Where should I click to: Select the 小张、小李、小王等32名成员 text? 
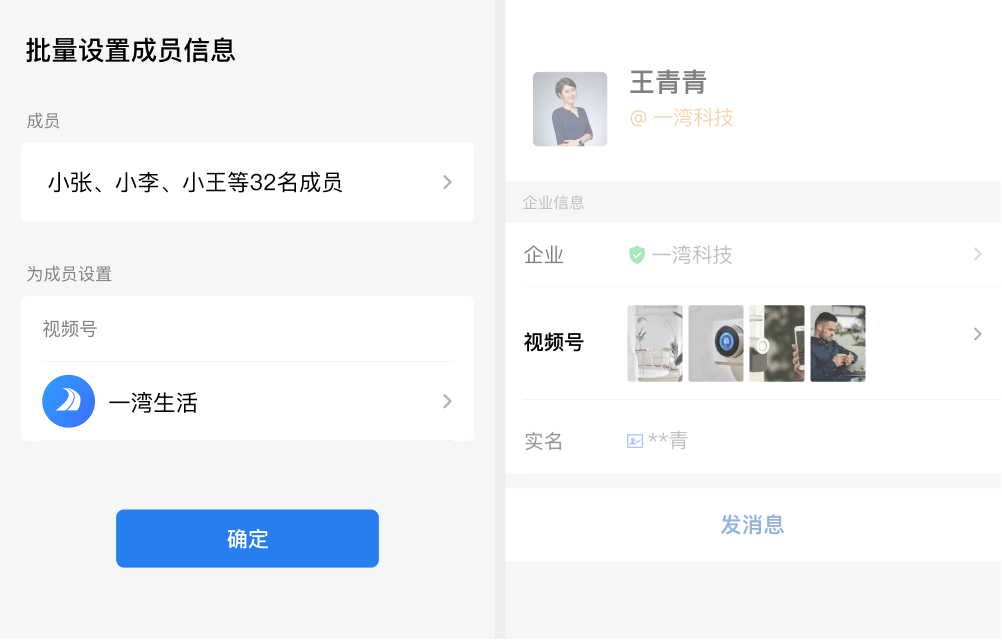195,182
